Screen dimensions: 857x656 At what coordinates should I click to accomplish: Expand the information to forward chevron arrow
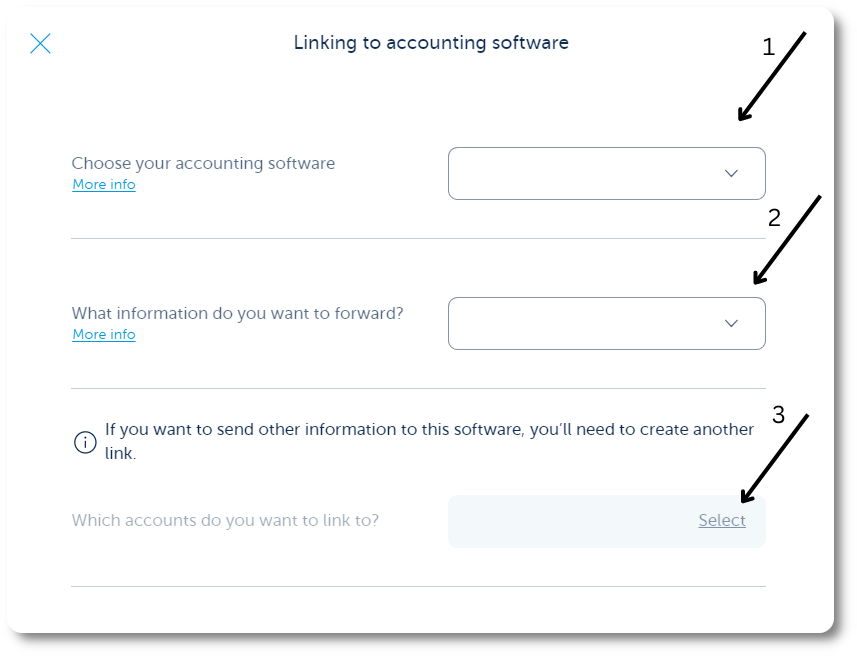click(731, 323)
